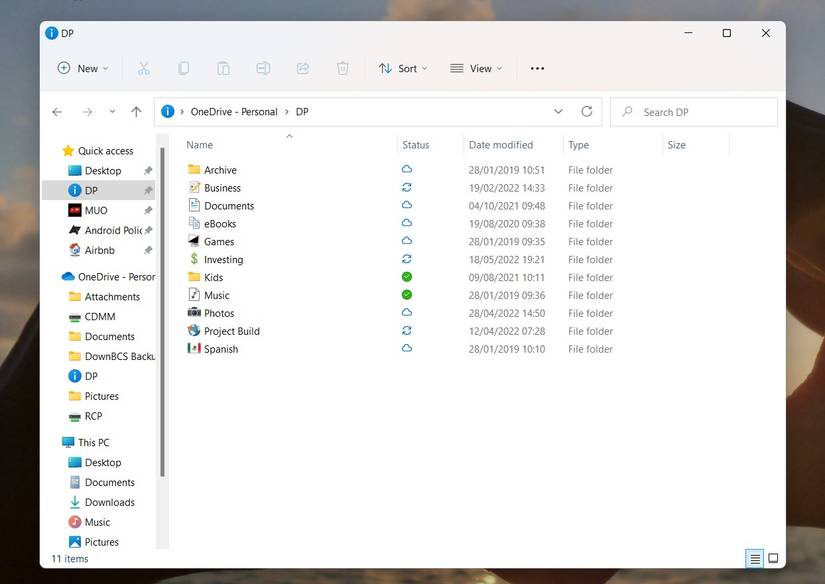Delete selection using the trash icon
The image size is (825, 584).
[x=341, y=68]
